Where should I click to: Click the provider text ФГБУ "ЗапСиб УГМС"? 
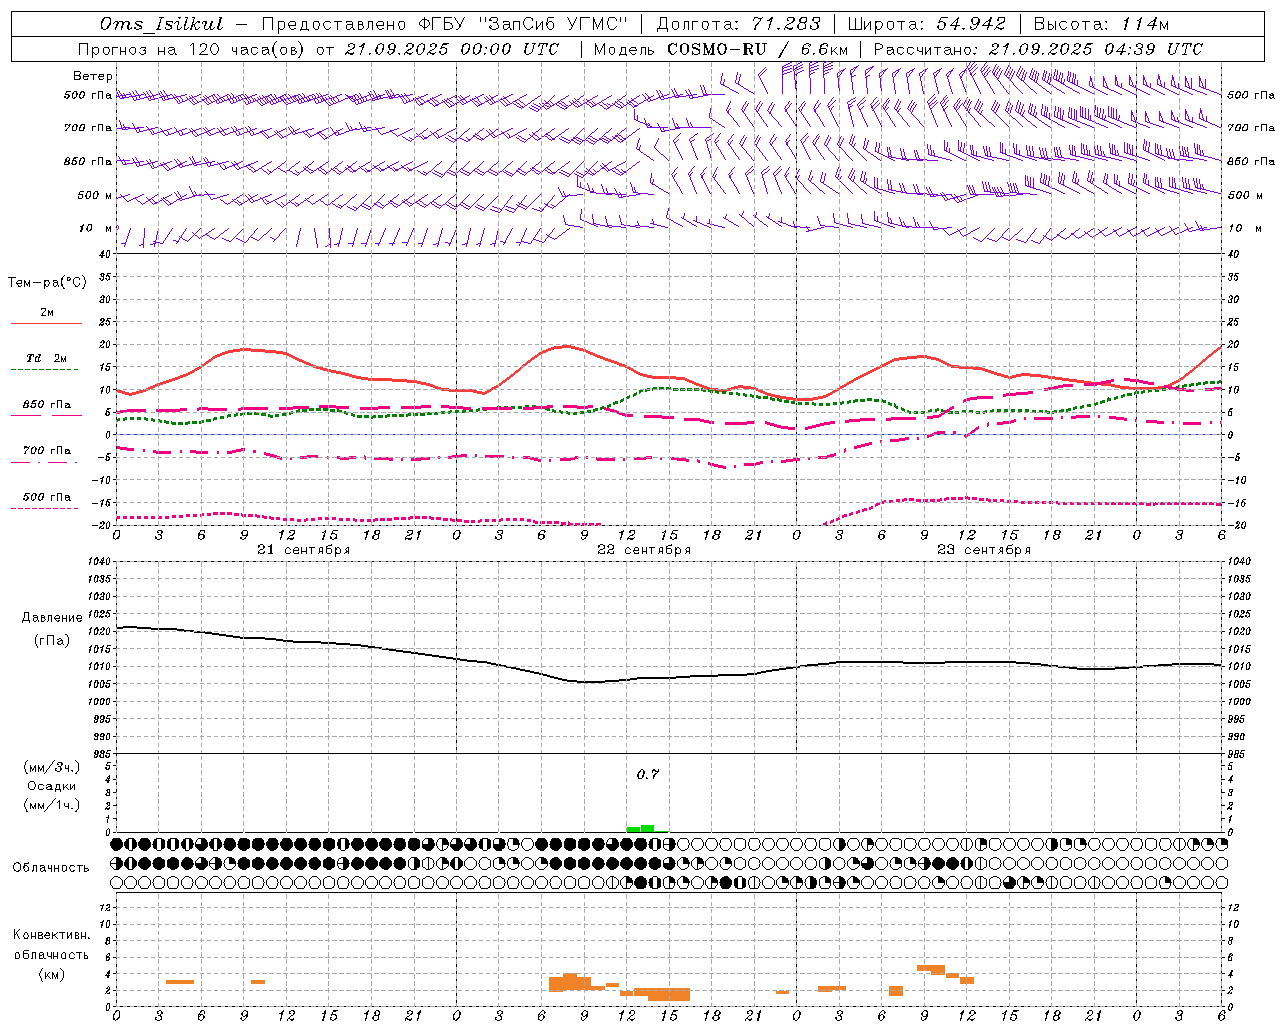pyautogui.click(x=524, y=24)
